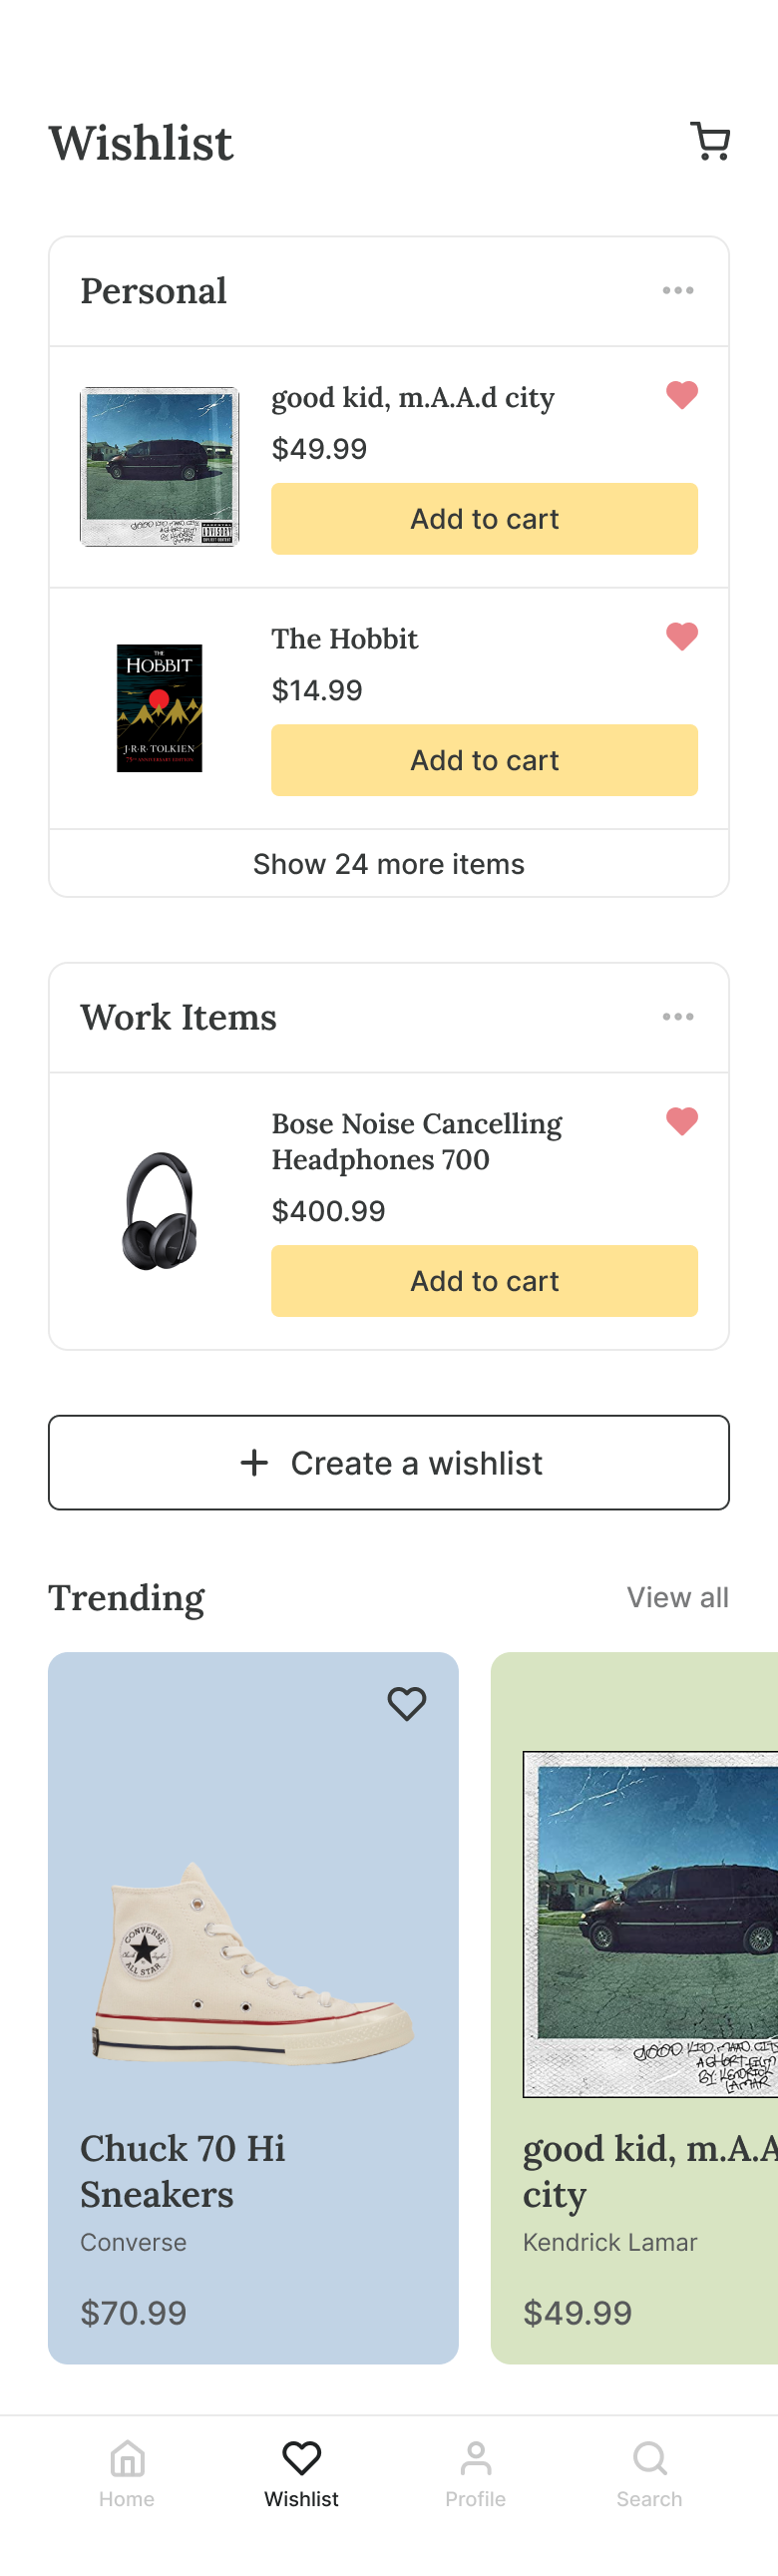The width and height of the screenshot is (778, 2576).
Task: Show 24 more items in Personal wishlist
Action: click(x=389, y=863)
